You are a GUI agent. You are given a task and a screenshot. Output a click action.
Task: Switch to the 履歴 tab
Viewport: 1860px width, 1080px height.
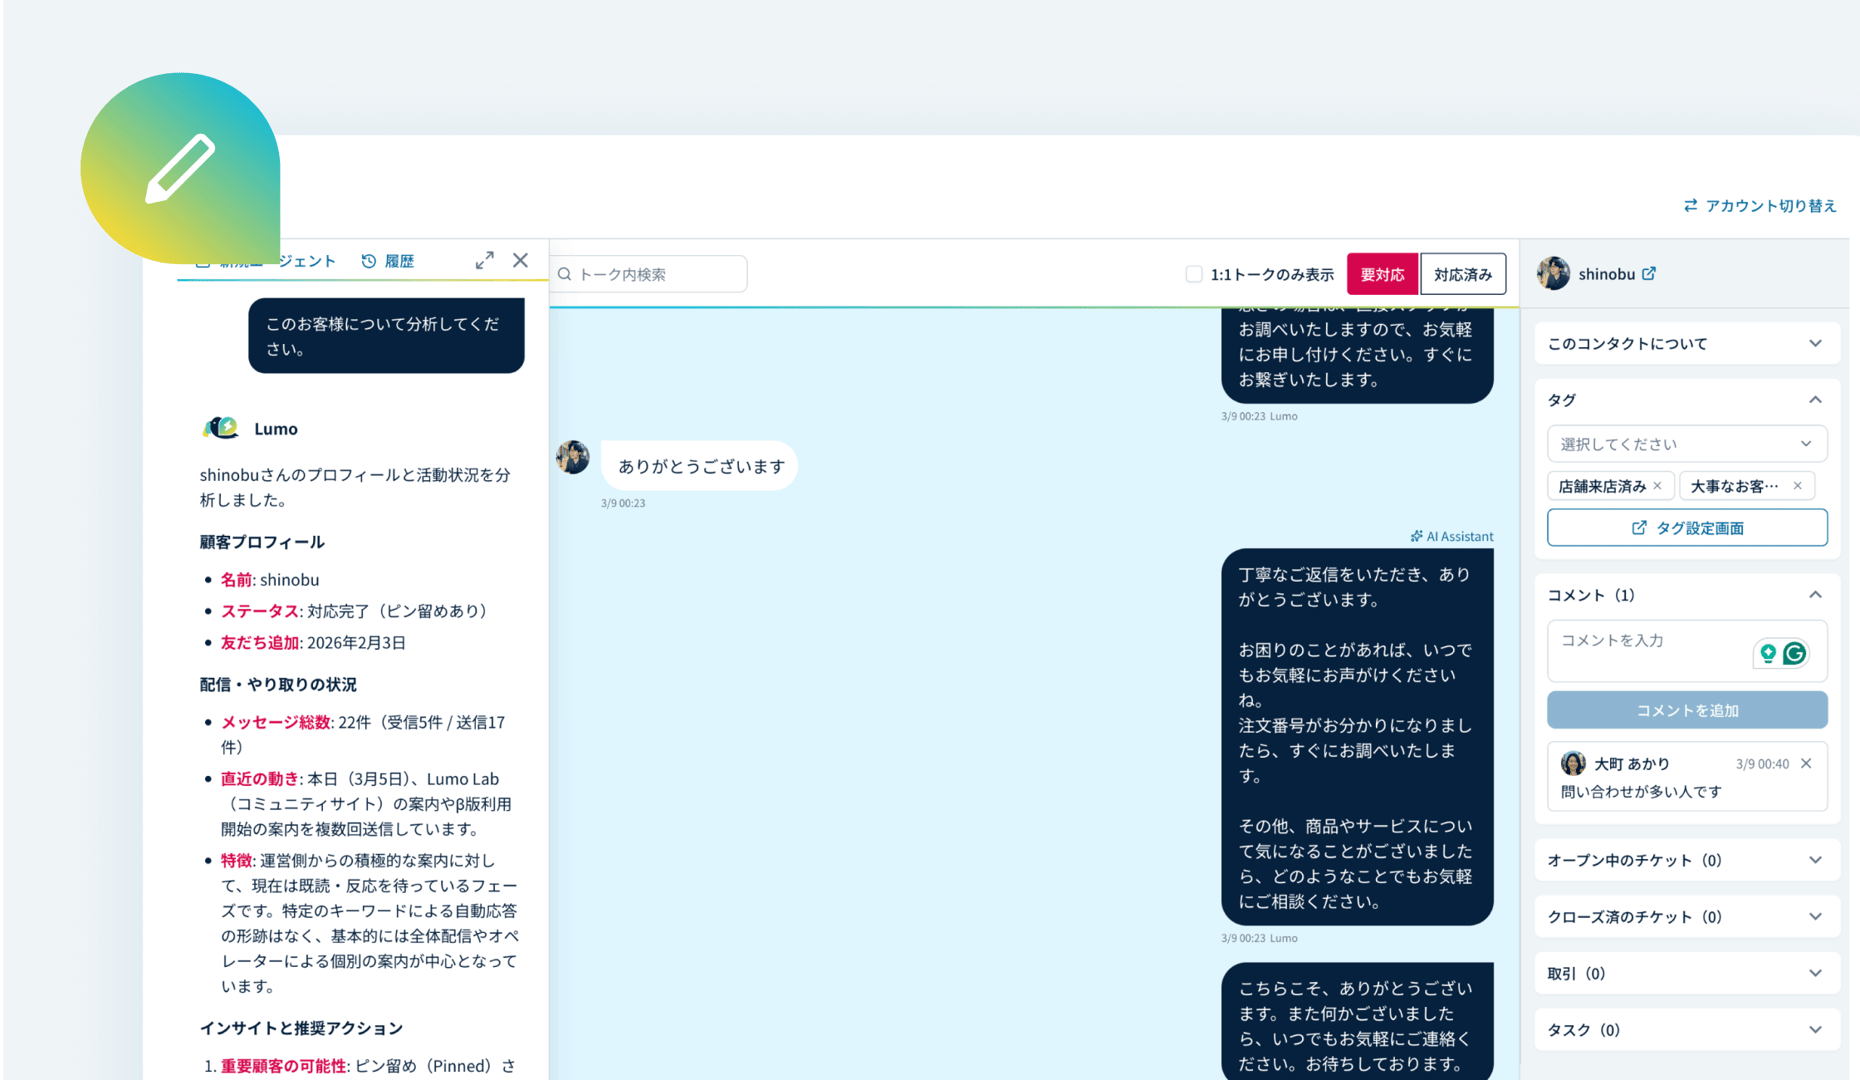(388, 261)
